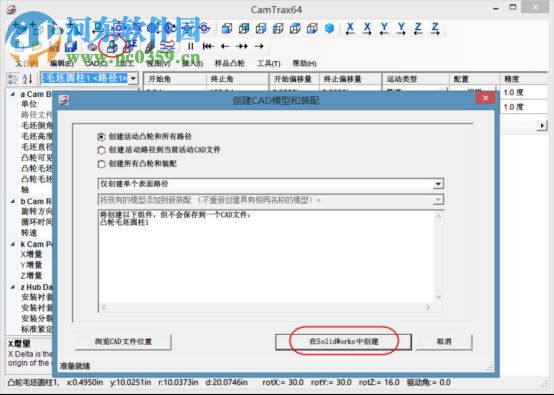Click the 在SolidWorks中创建 button
This screenshot has width=554, height=395.
(x=343, y=342)
